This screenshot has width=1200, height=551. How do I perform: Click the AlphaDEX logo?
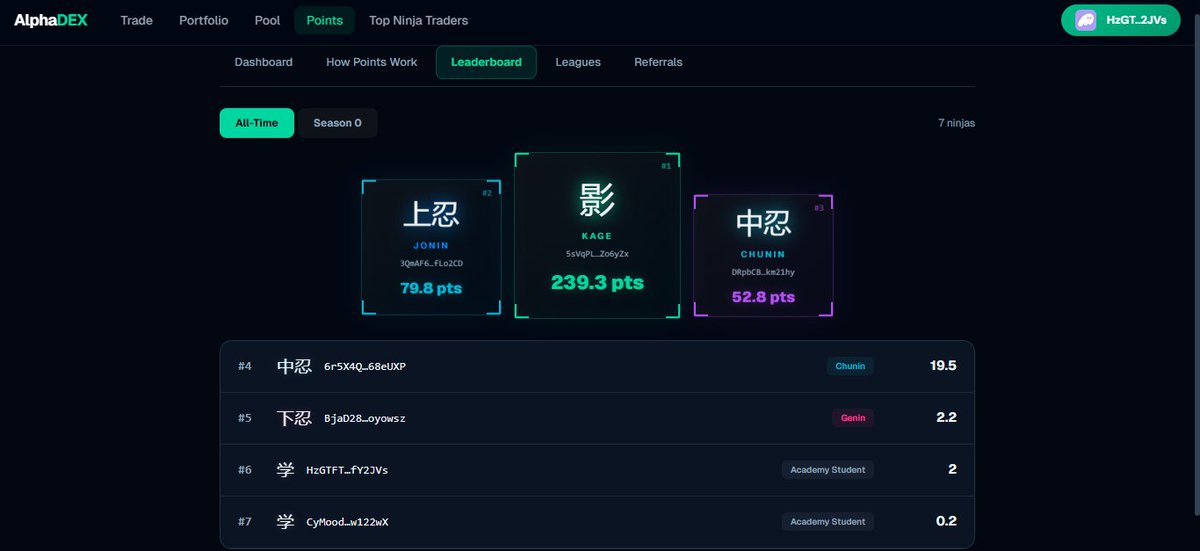[50, 20]
